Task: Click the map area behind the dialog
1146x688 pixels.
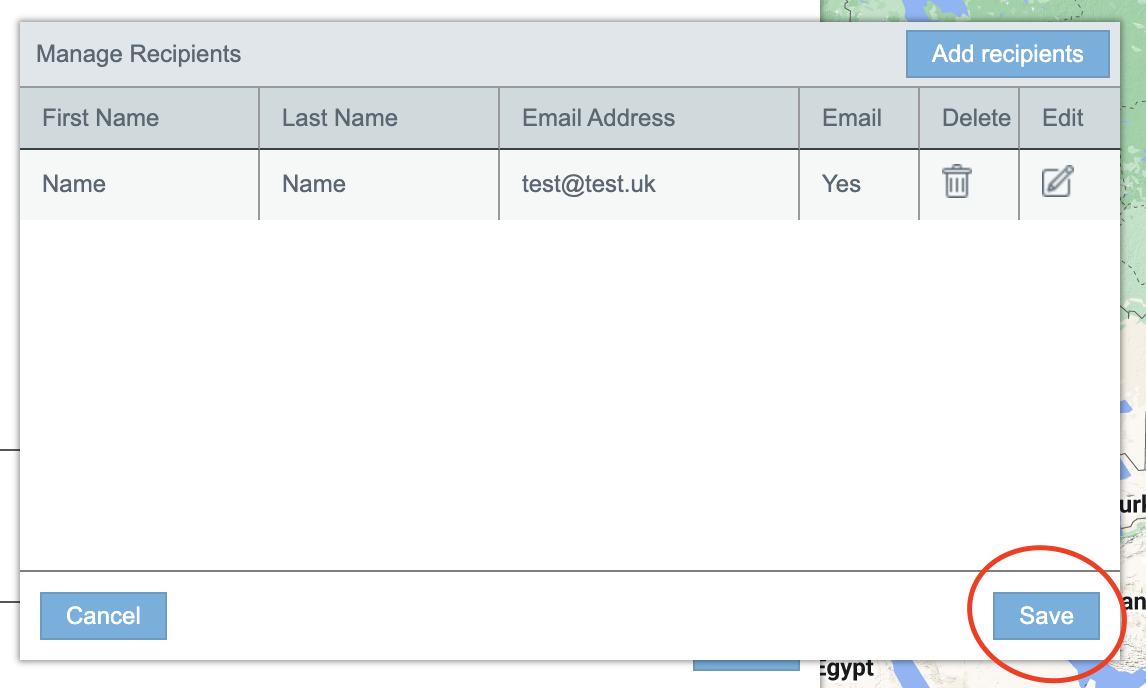Action: [1134, 300]
